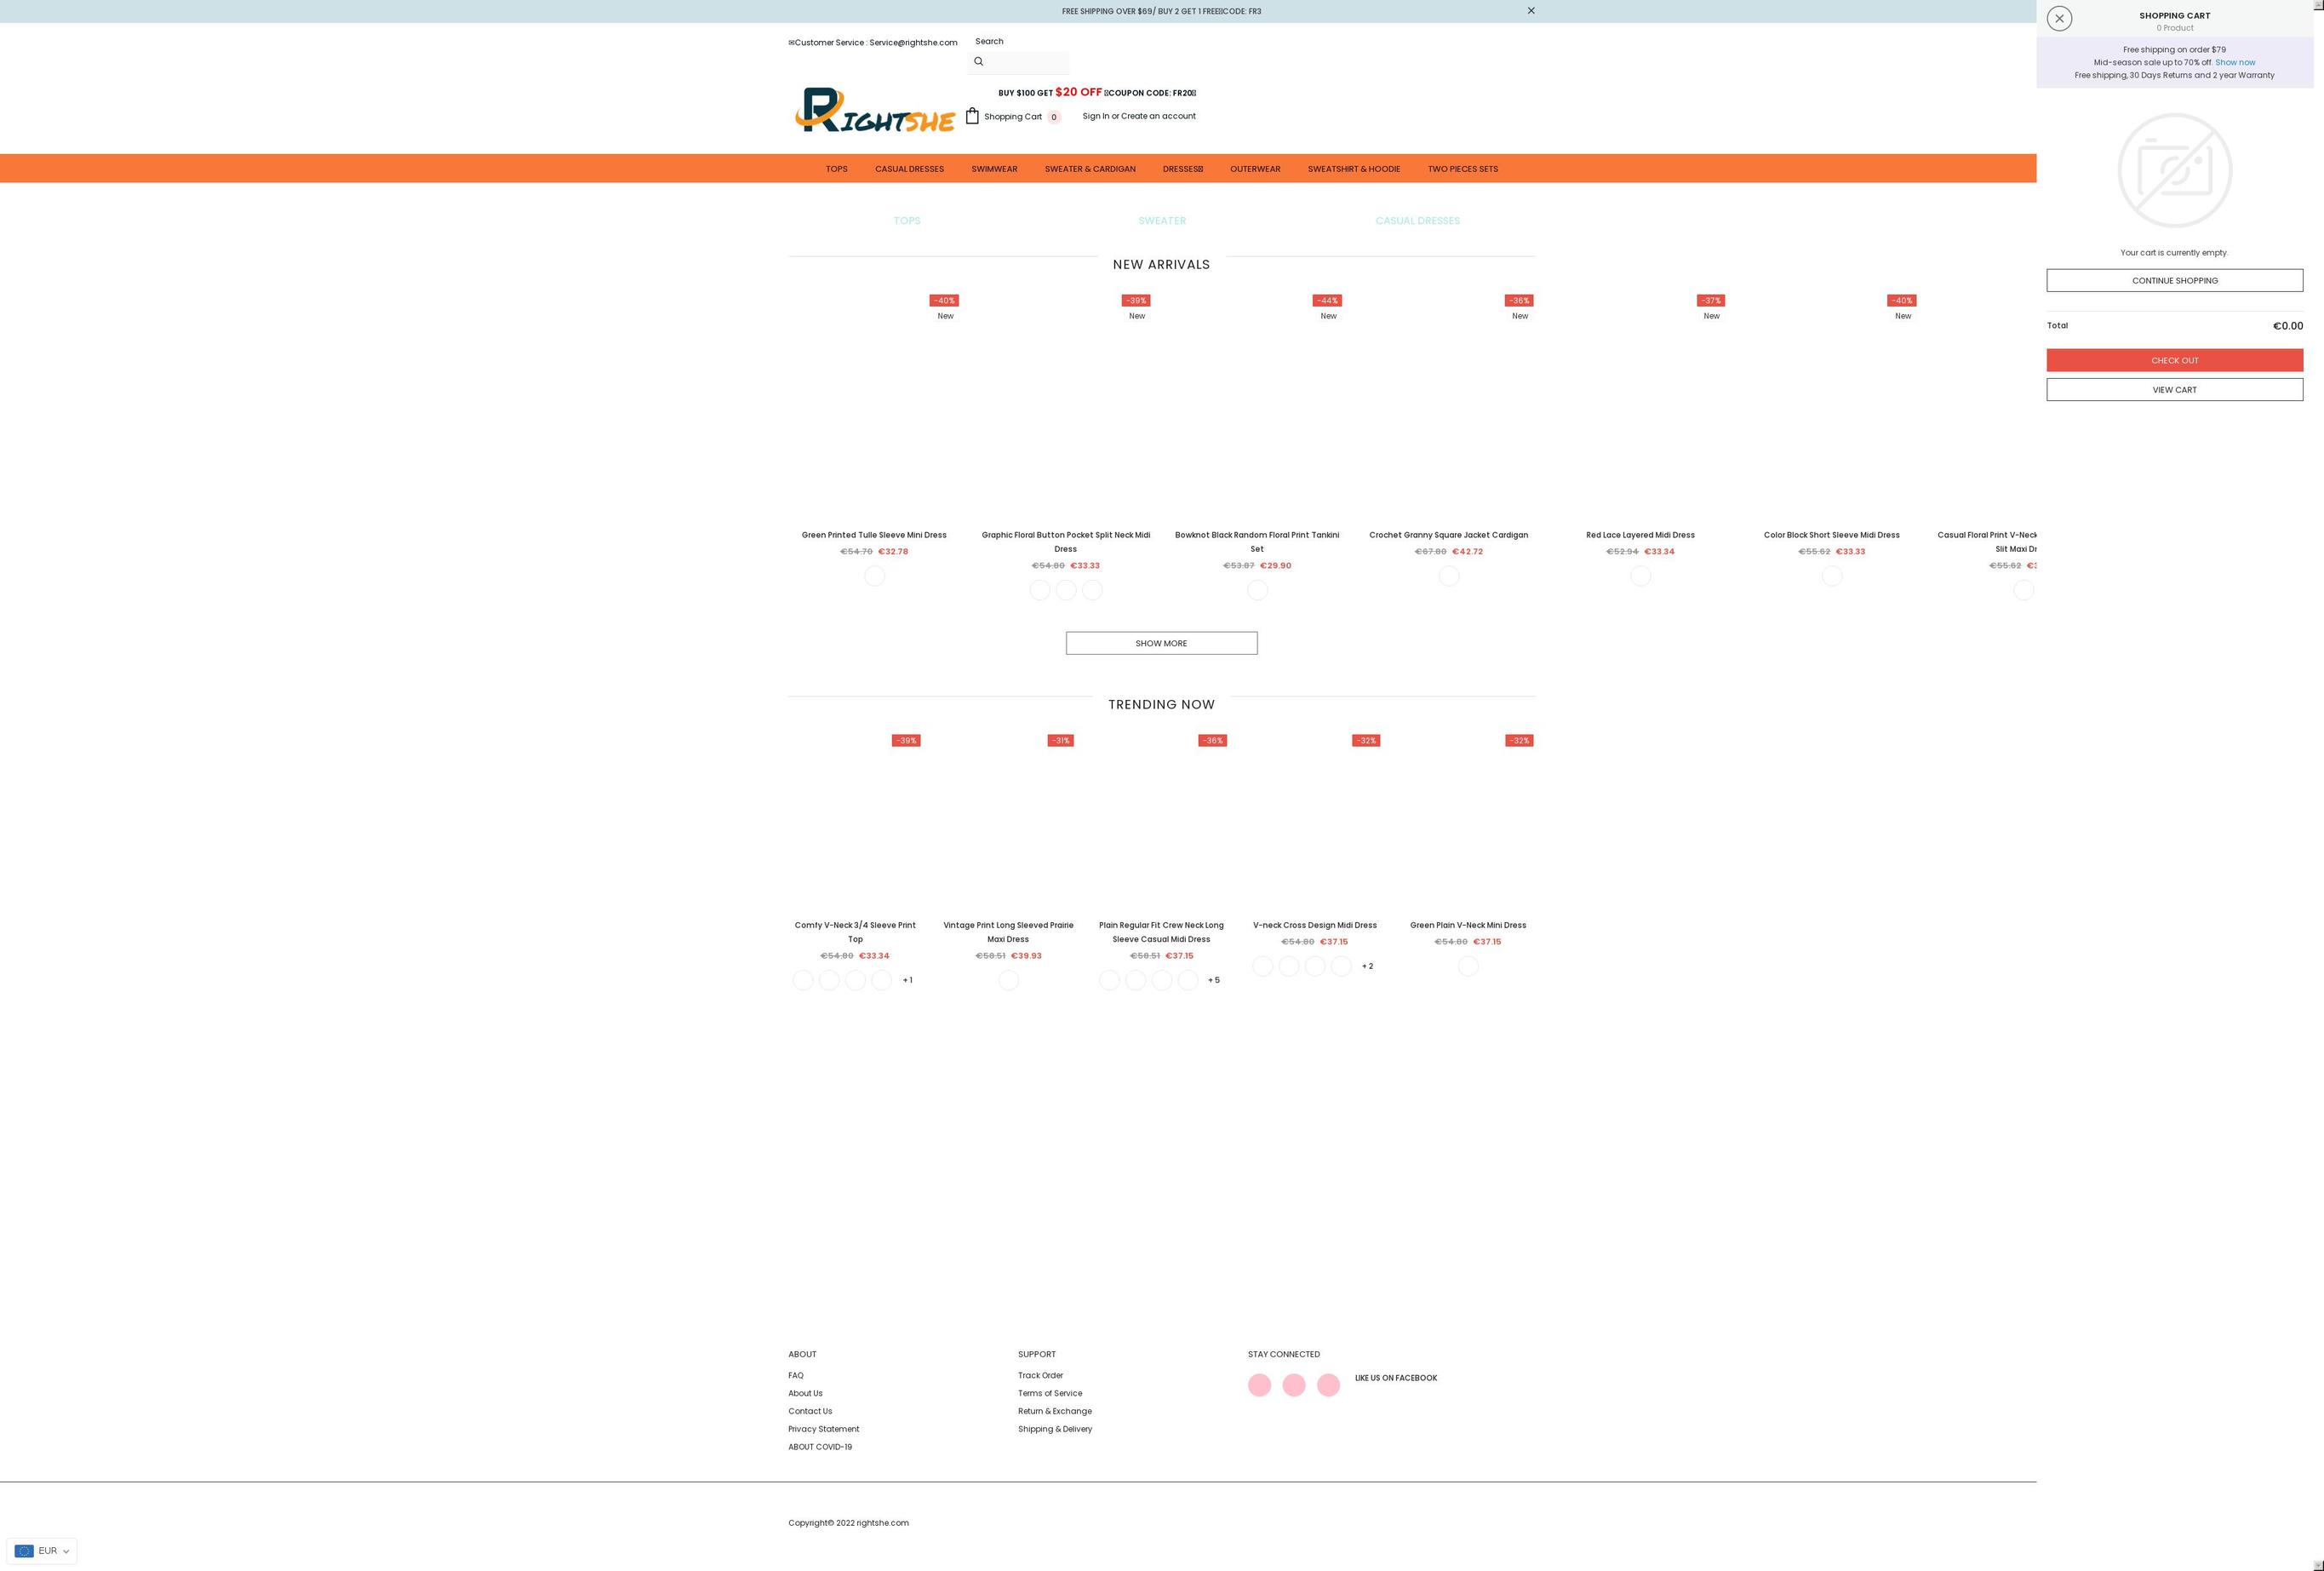This screenshot has width=2324, height=1571.
Task: Click Create an account link
Action: click(x=1158, y=116)
